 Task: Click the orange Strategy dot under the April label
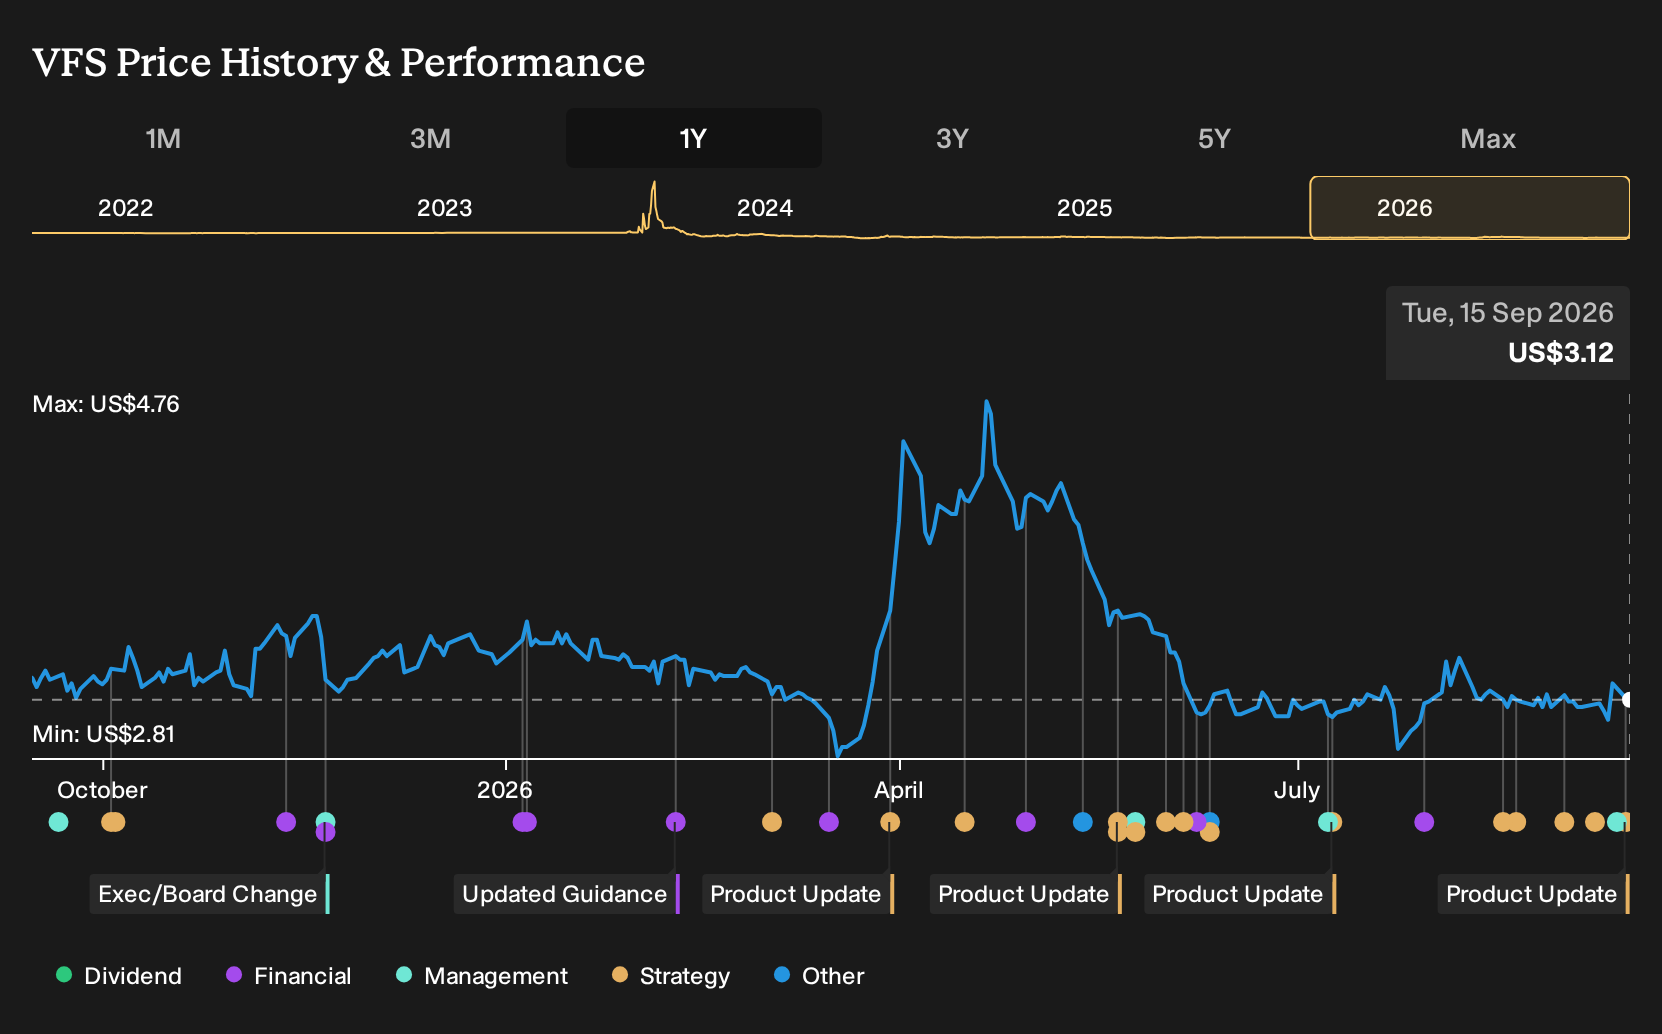[x=890, y=822]
